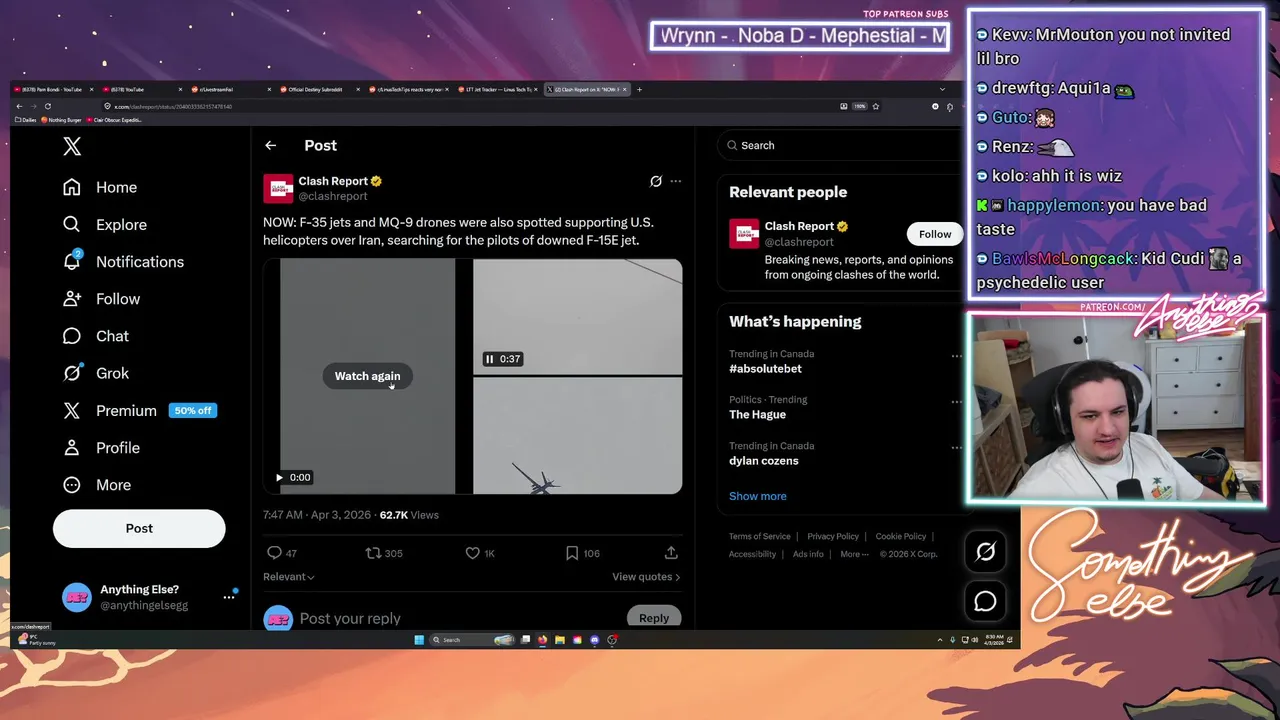Screen dimensions: 1280x720
Task: Open Windows Start button in taskbar
Action: [419, 640]
